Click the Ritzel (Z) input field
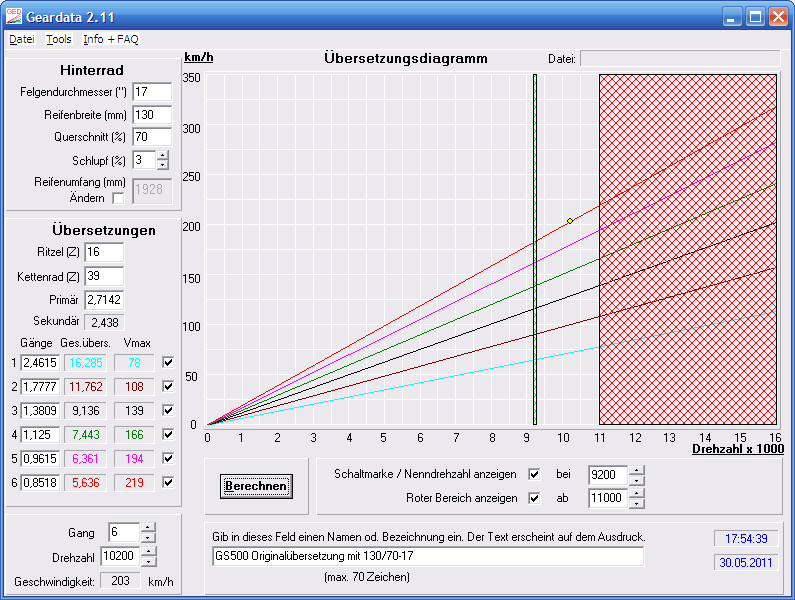Viewport: 795px width, 600px height. 104,252
